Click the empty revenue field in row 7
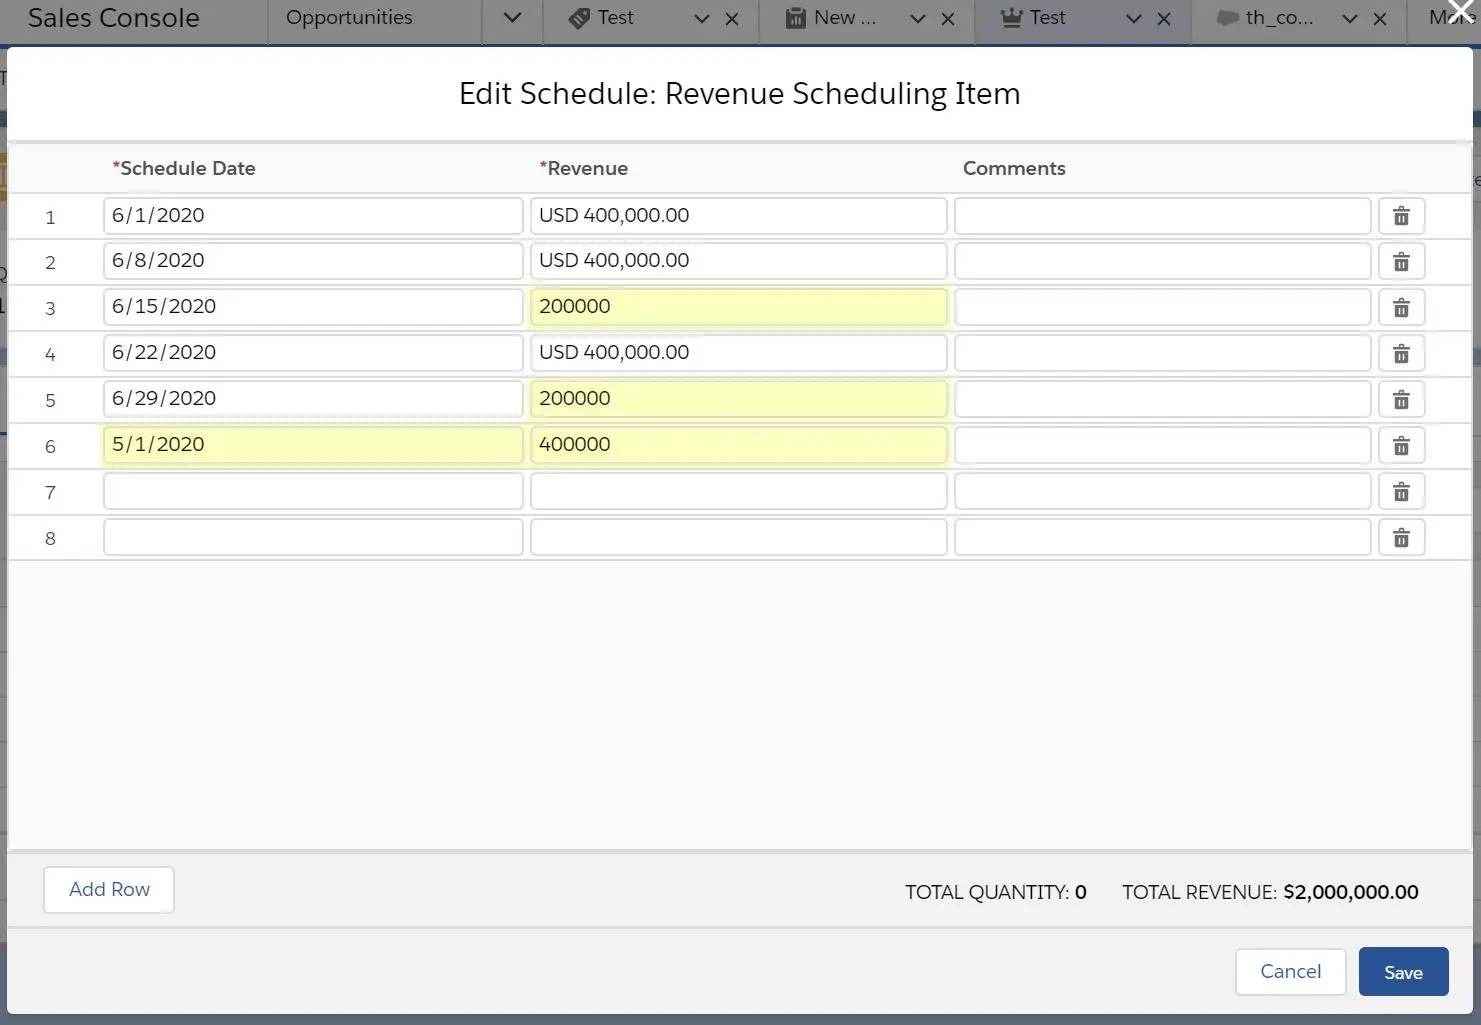The image size is (1481, 1025). tap(739, 492)
